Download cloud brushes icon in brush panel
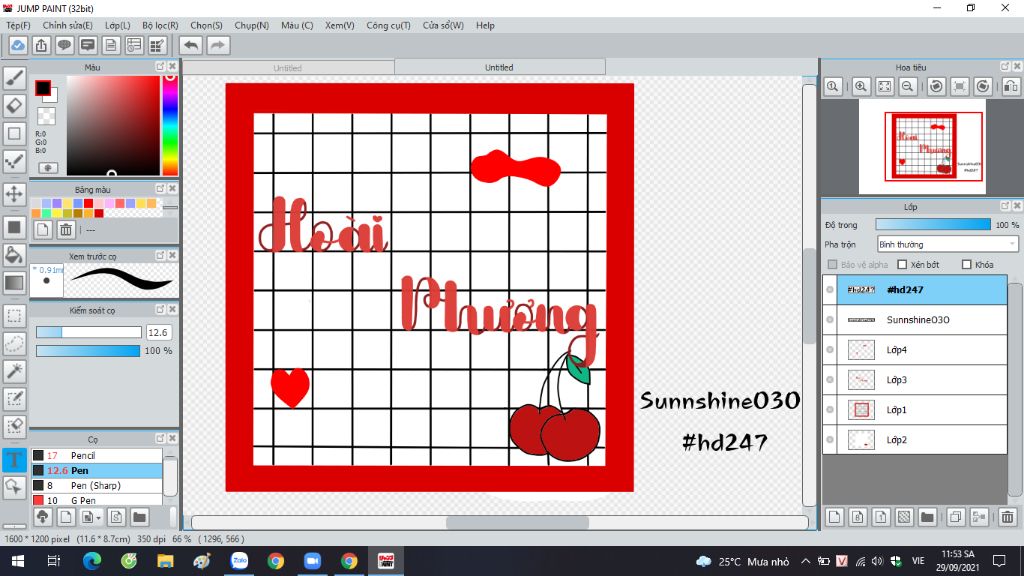 coord(42,517)
